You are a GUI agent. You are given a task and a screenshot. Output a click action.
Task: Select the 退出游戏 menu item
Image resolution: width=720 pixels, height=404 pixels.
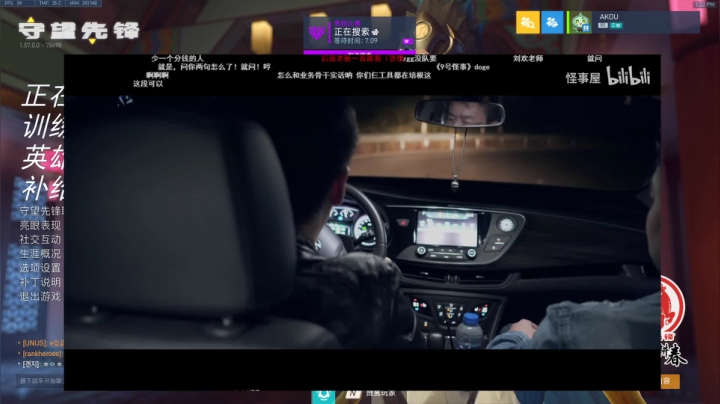[x=40, y=297]
